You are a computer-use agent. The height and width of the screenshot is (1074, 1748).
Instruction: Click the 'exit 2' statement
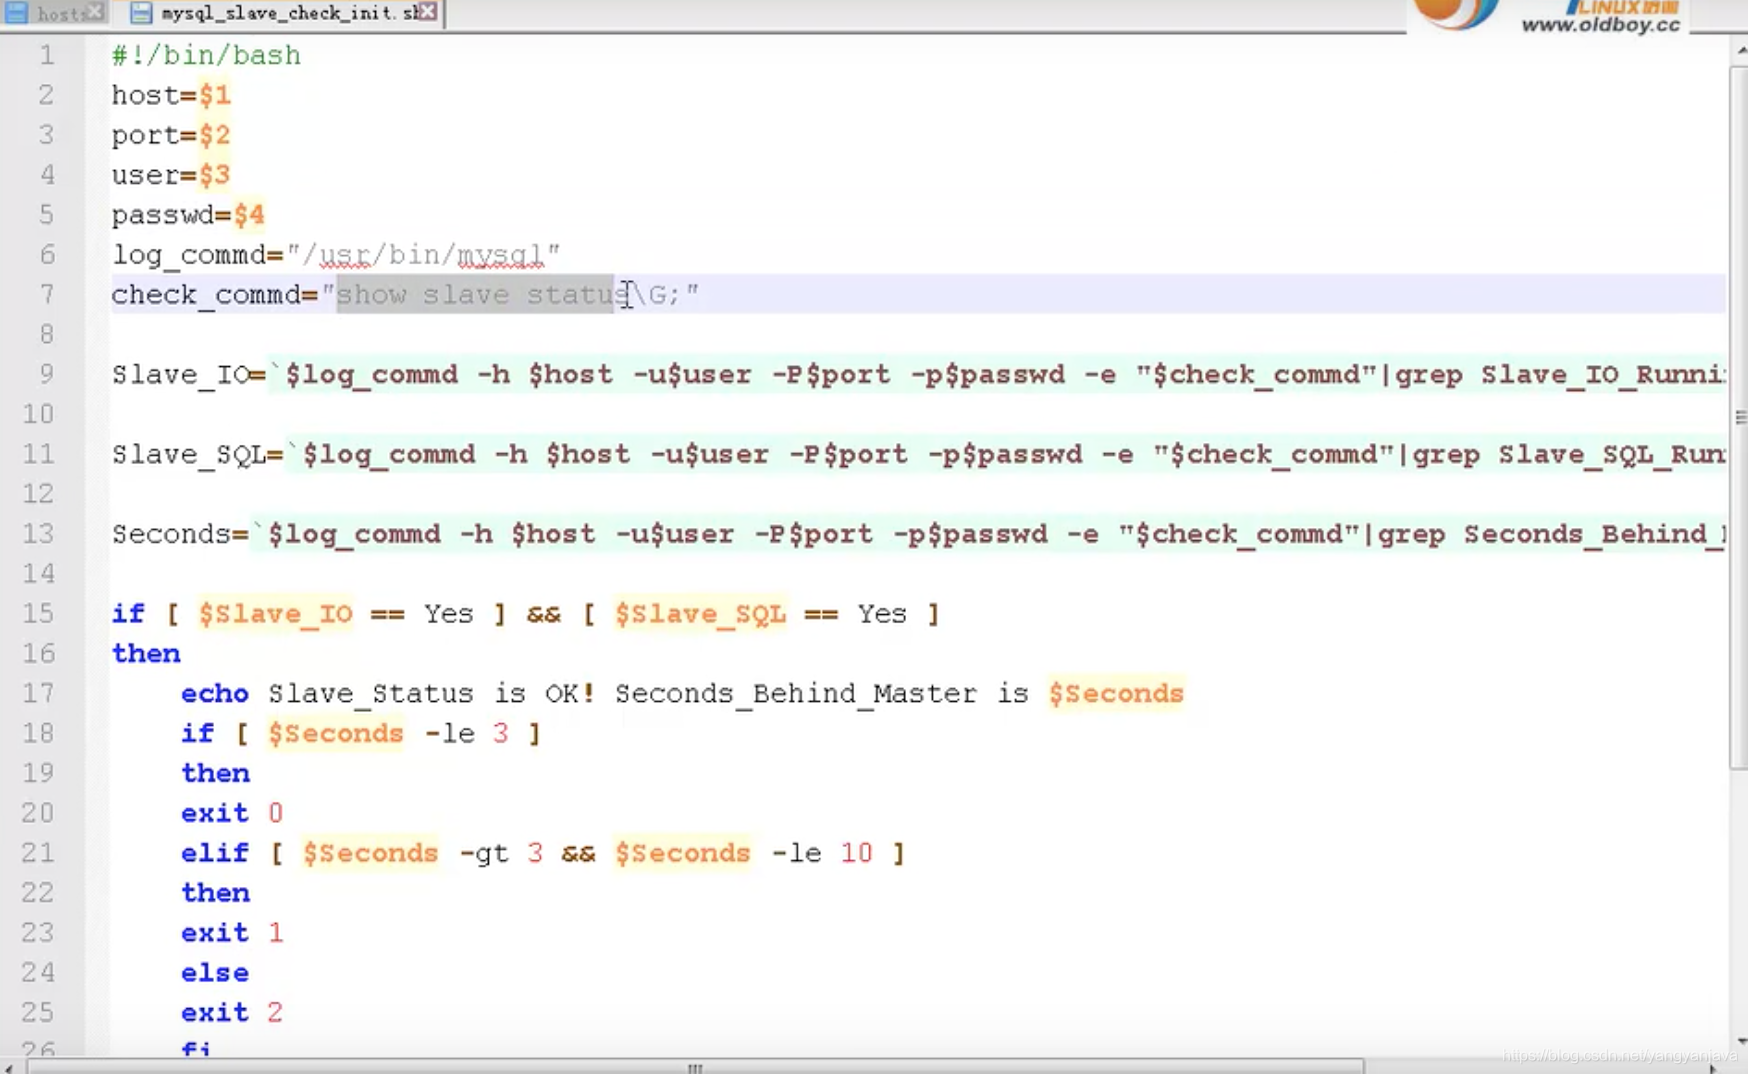point(232,1013)
